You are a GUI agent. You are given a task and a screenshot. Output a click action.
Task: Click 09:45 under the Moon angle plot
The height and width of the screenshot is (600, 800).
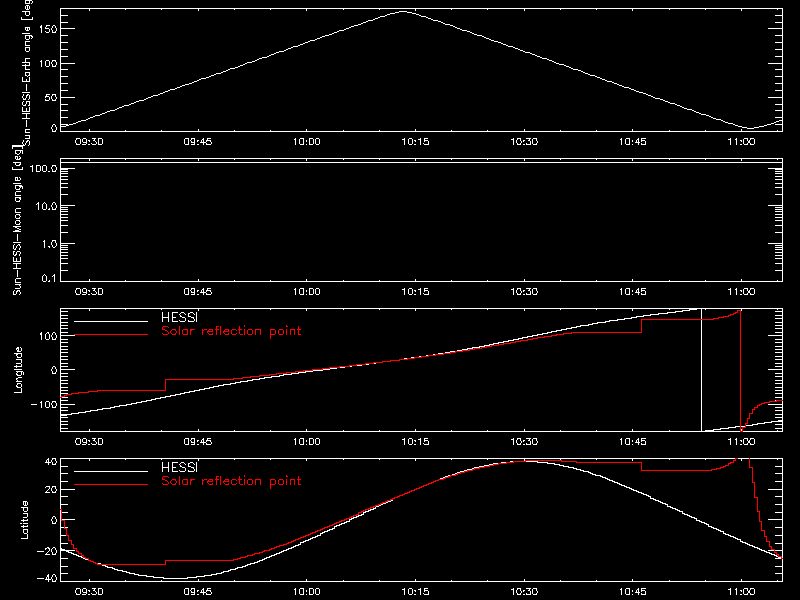(198, 292)
